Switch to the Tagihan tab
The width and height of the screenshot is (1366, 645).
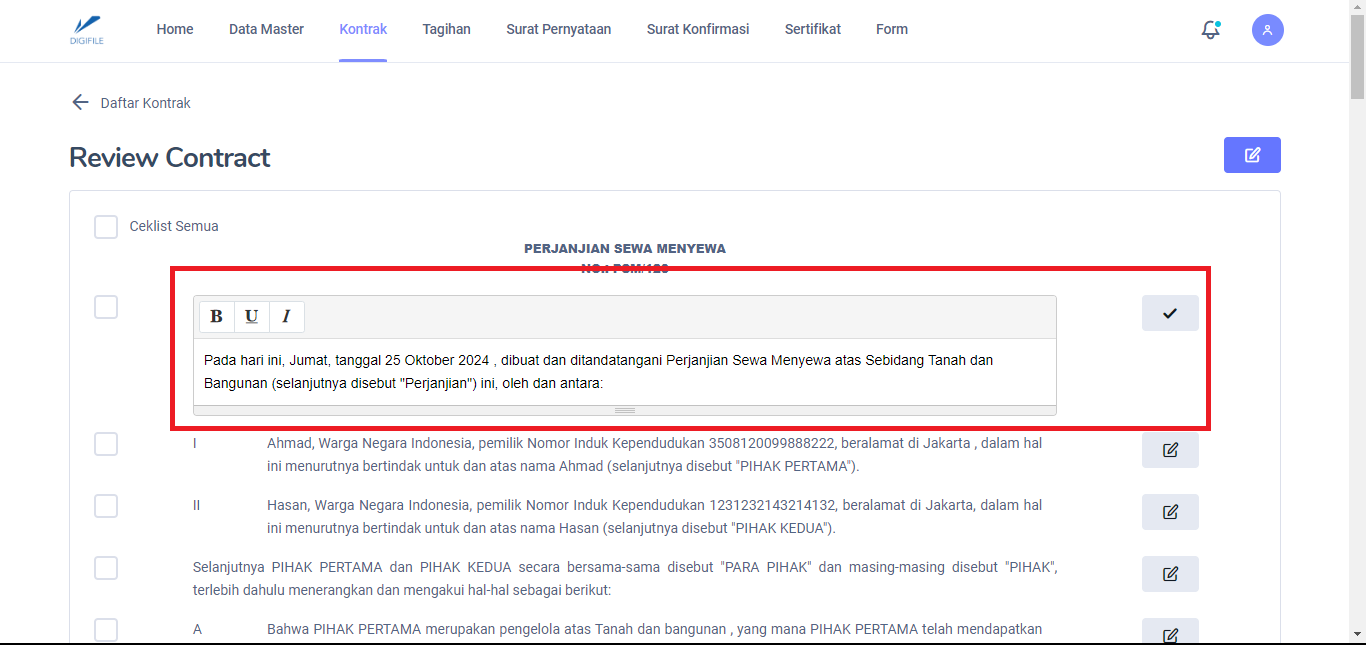[x=446, y=29]
